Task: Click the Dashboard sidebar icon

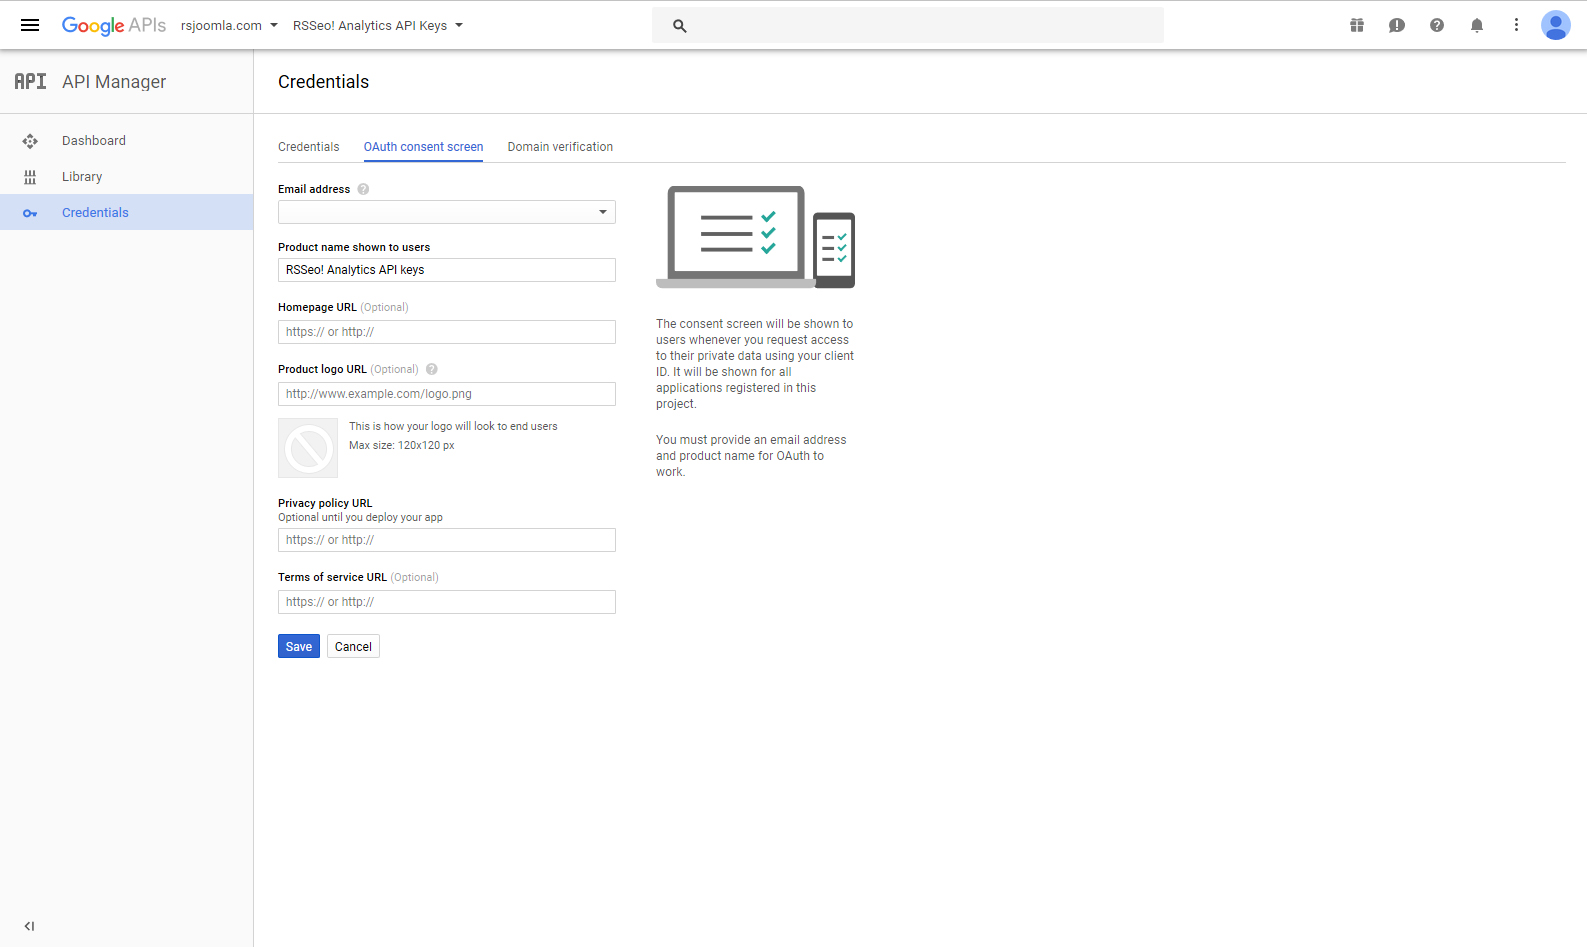Action: click(30, 141)
